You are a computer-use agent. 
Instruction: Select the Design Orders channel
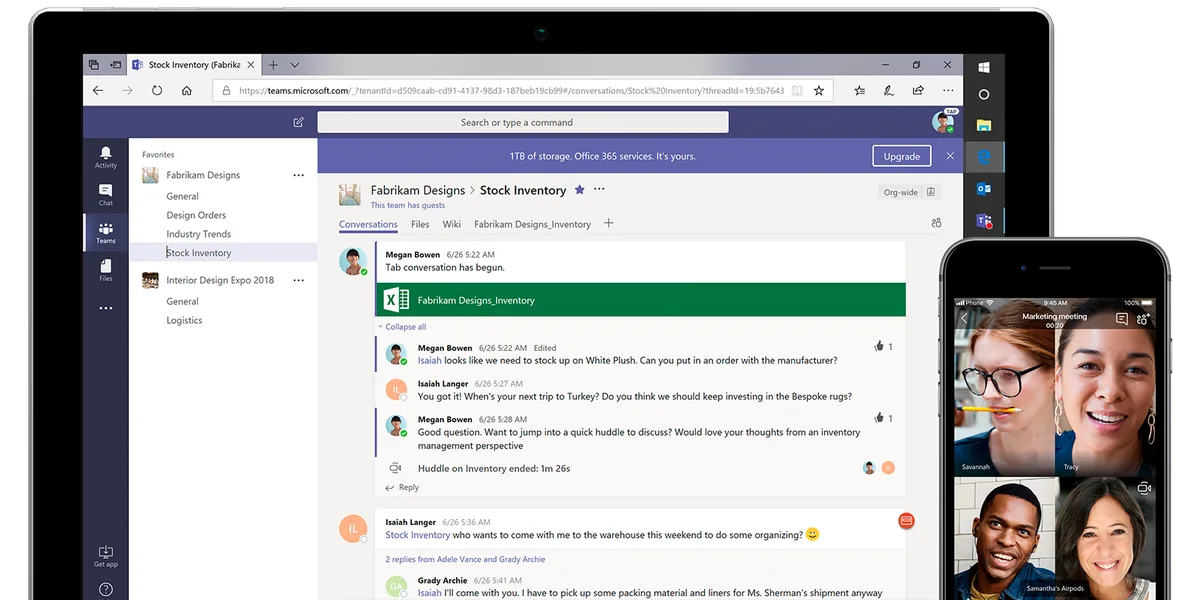196,215
